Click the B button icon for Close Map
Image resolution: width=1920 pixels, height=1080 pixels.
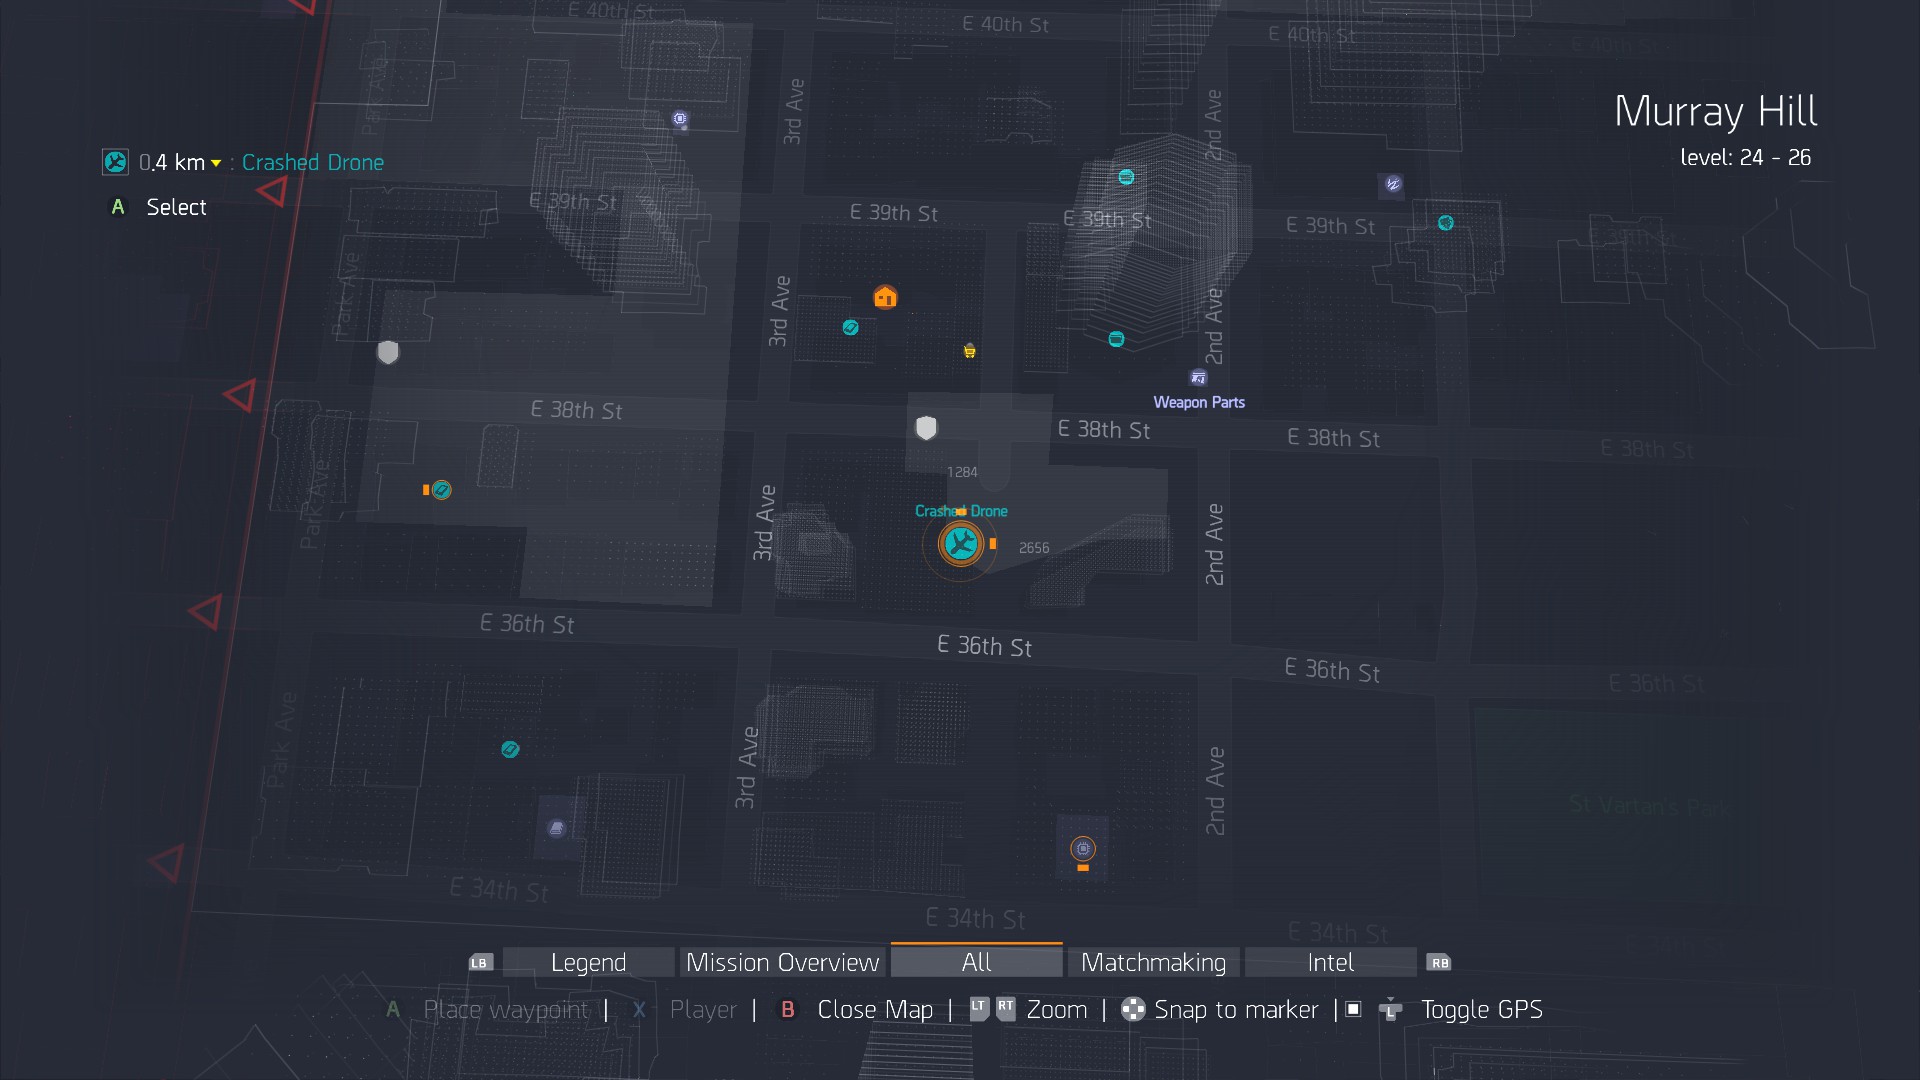788,1010
